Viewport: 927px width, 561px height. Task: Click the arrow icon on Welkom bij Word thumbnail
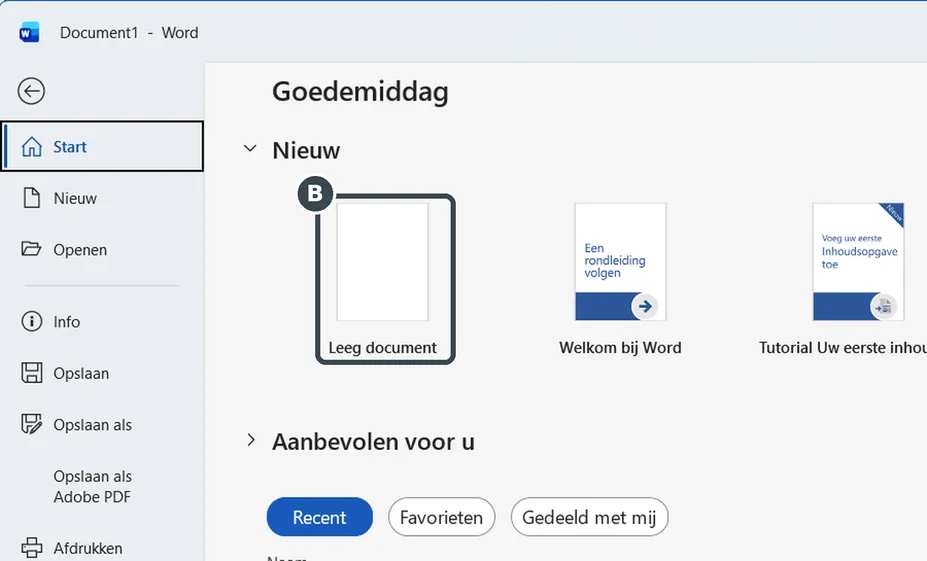pyautogui.click(x=645, y=306)
